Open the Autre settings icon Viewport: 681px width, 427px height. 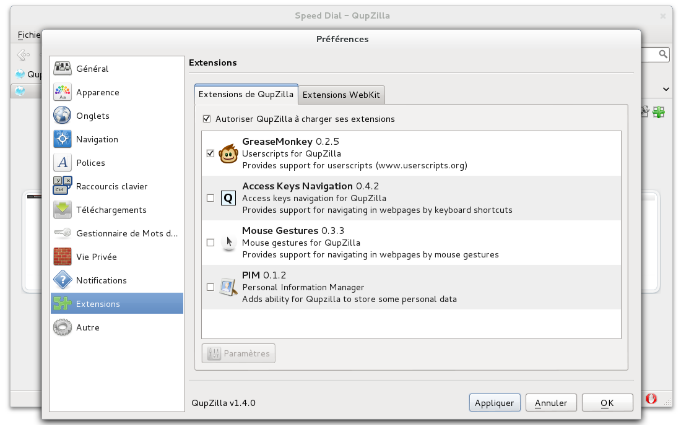coord(63,327)
